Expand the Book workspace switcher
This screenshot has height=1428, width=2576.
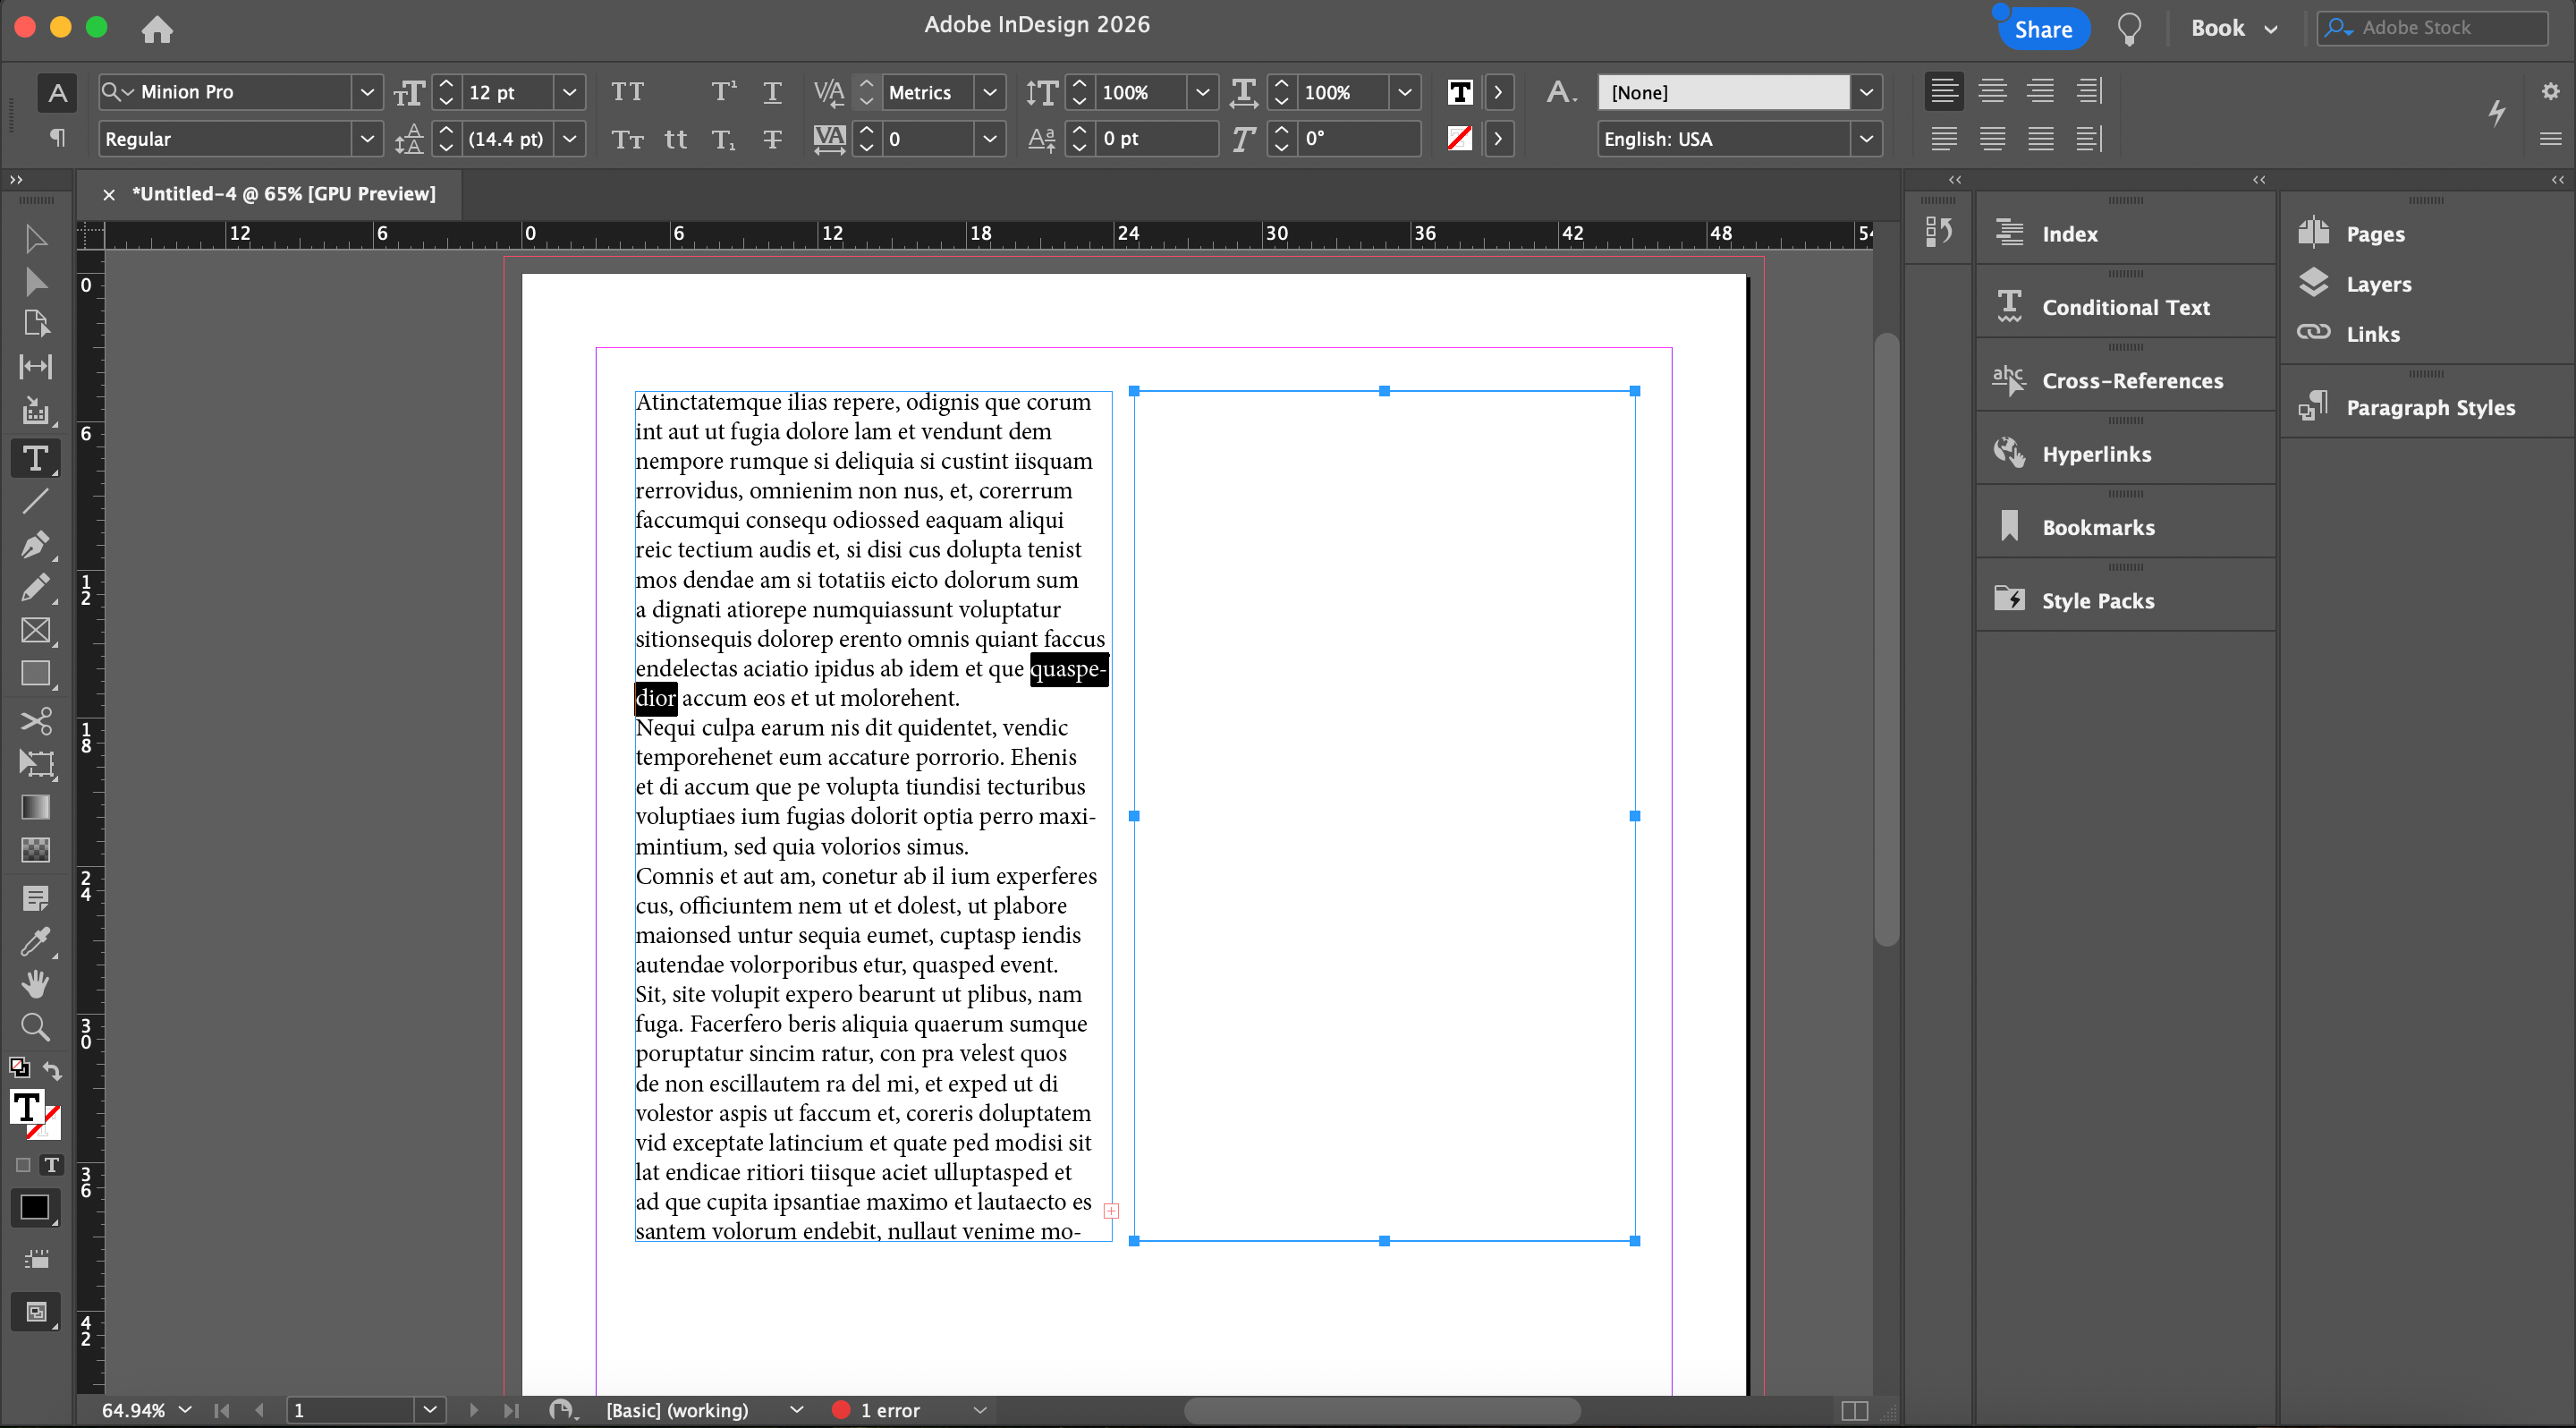point(2233,28)
